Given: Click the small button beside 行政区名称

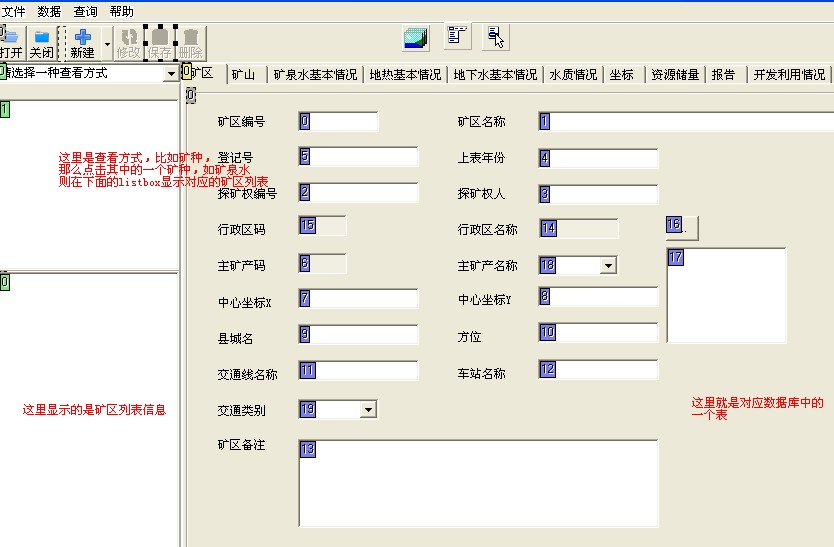Looking at the screenshot, I should pos(682,228).
